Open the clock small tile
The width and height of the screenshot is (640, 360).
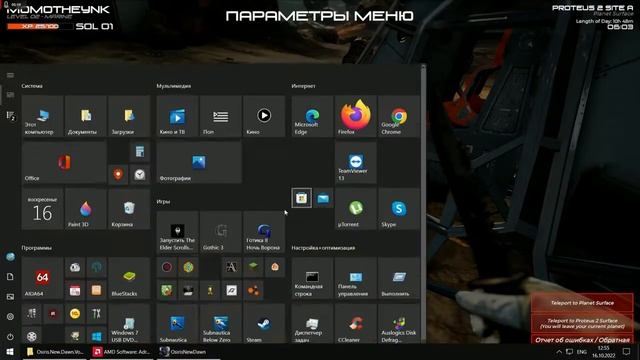click(140, 174)
